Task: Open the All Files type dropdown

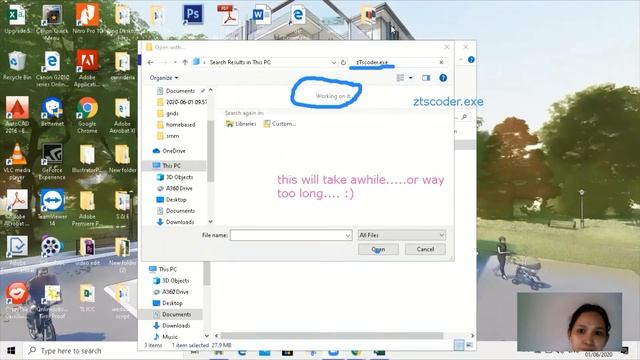Action: [402, 235]
